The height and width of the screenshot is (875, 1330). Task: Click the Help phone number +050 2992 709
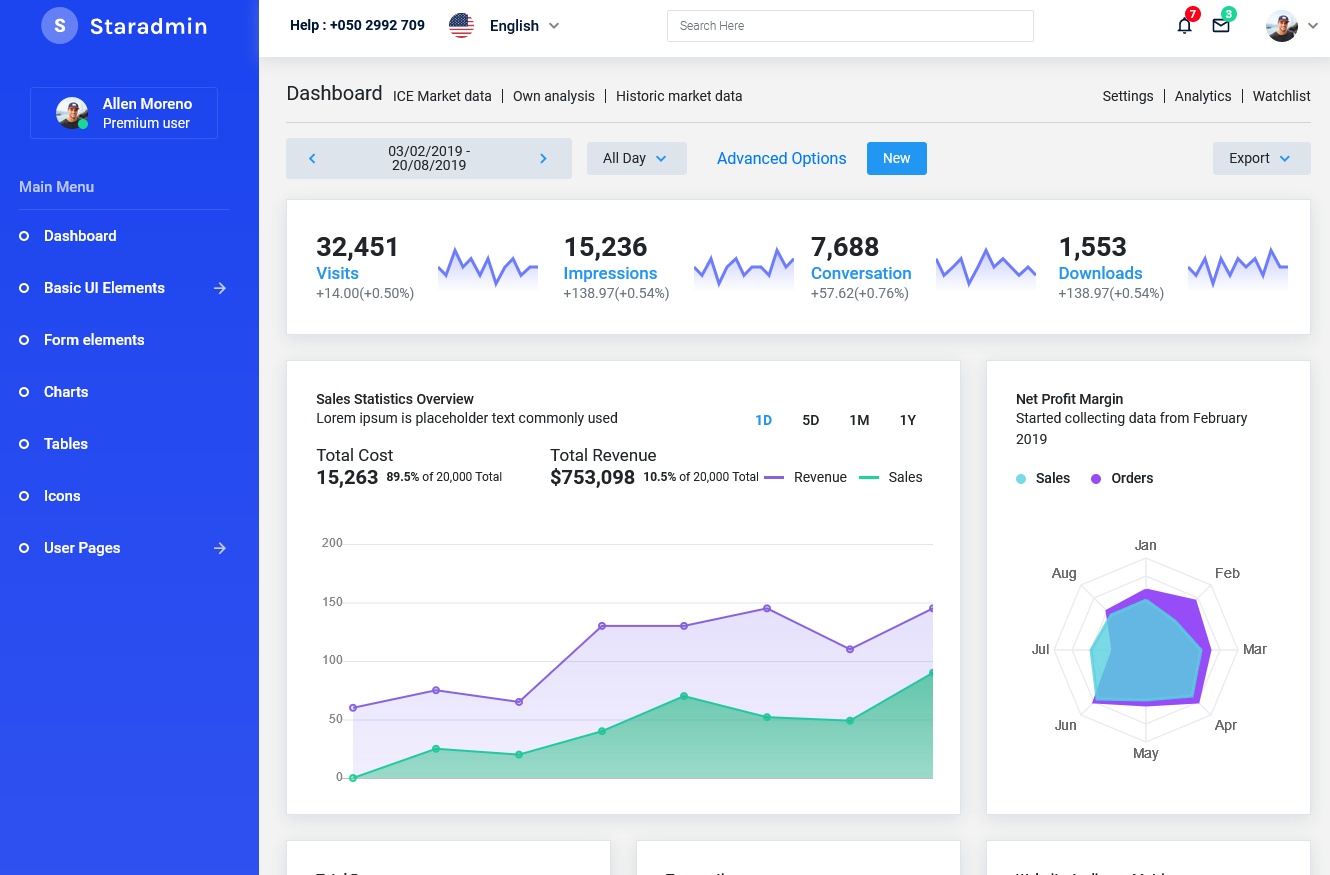pos(377,25)
